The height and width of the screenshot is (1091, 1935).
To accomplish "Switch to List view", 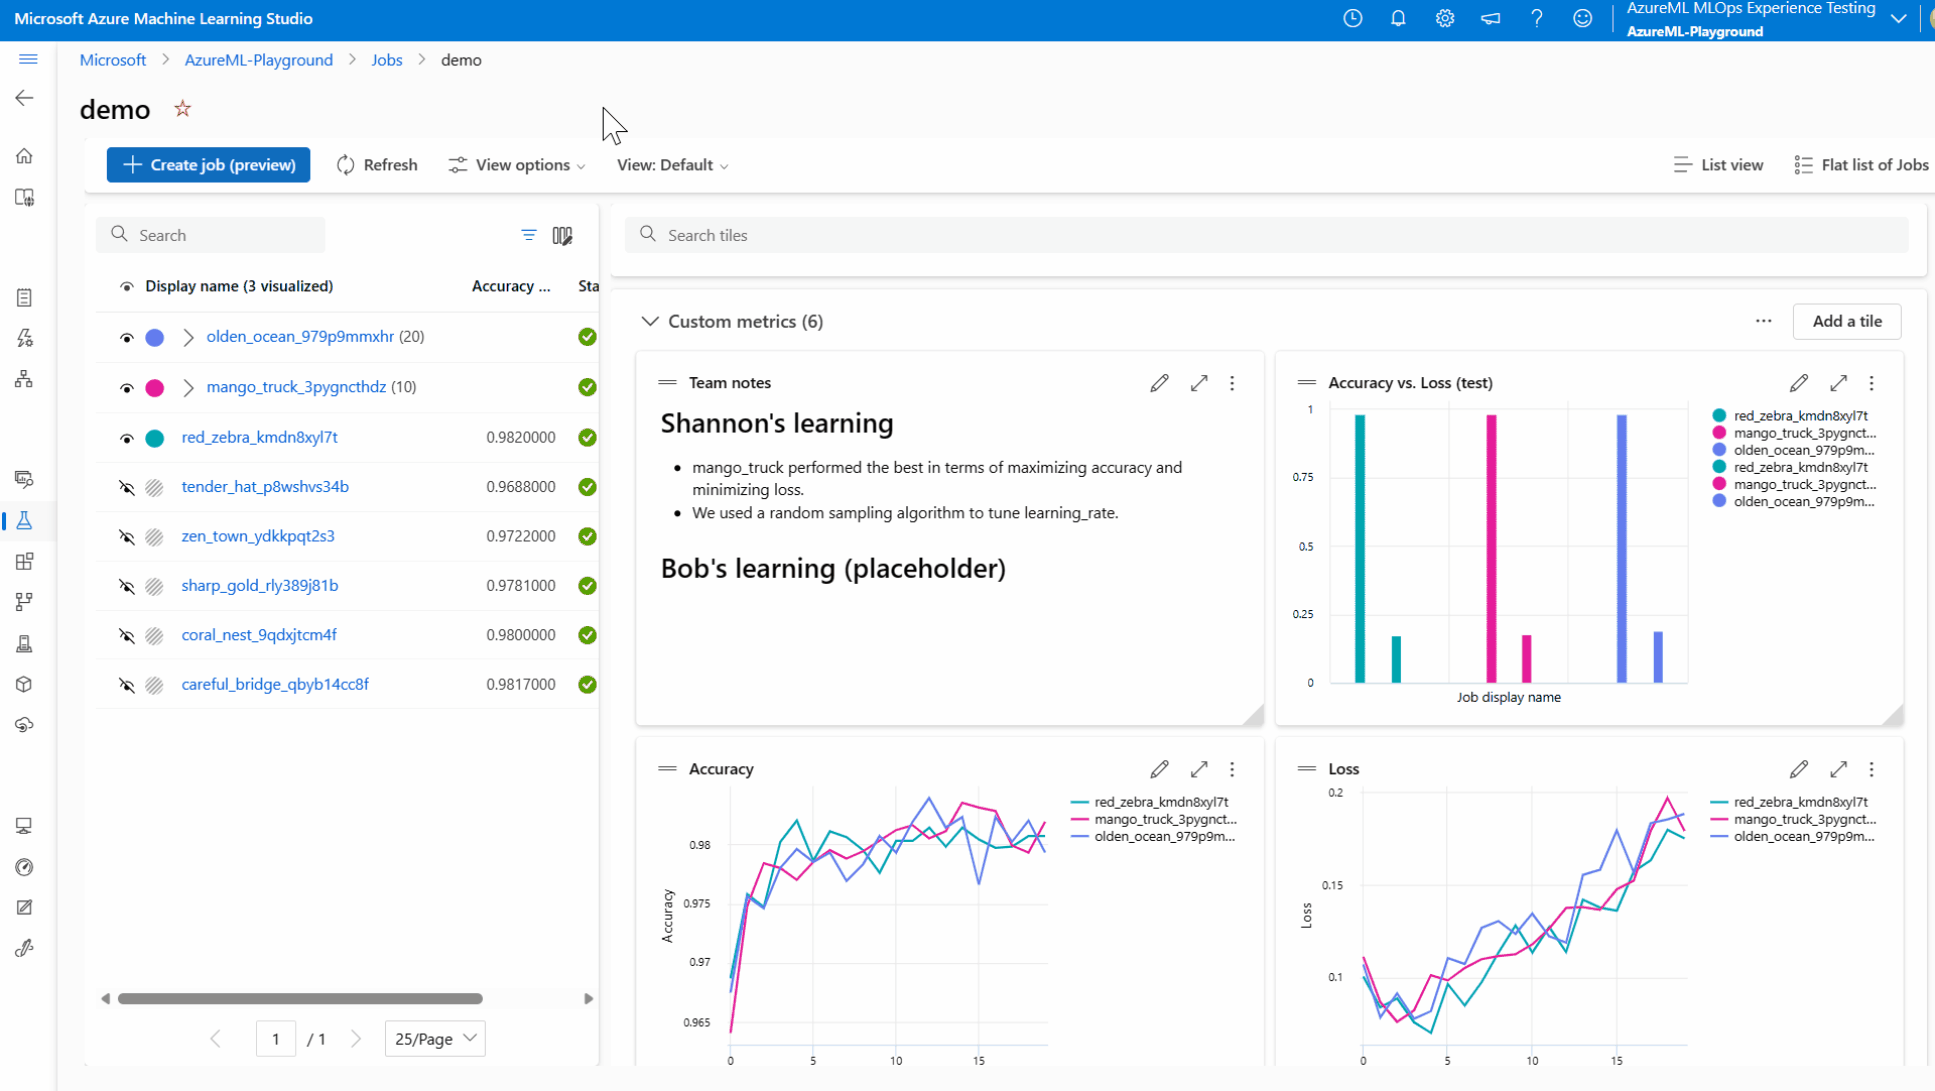I will (x=1718, y=165).
